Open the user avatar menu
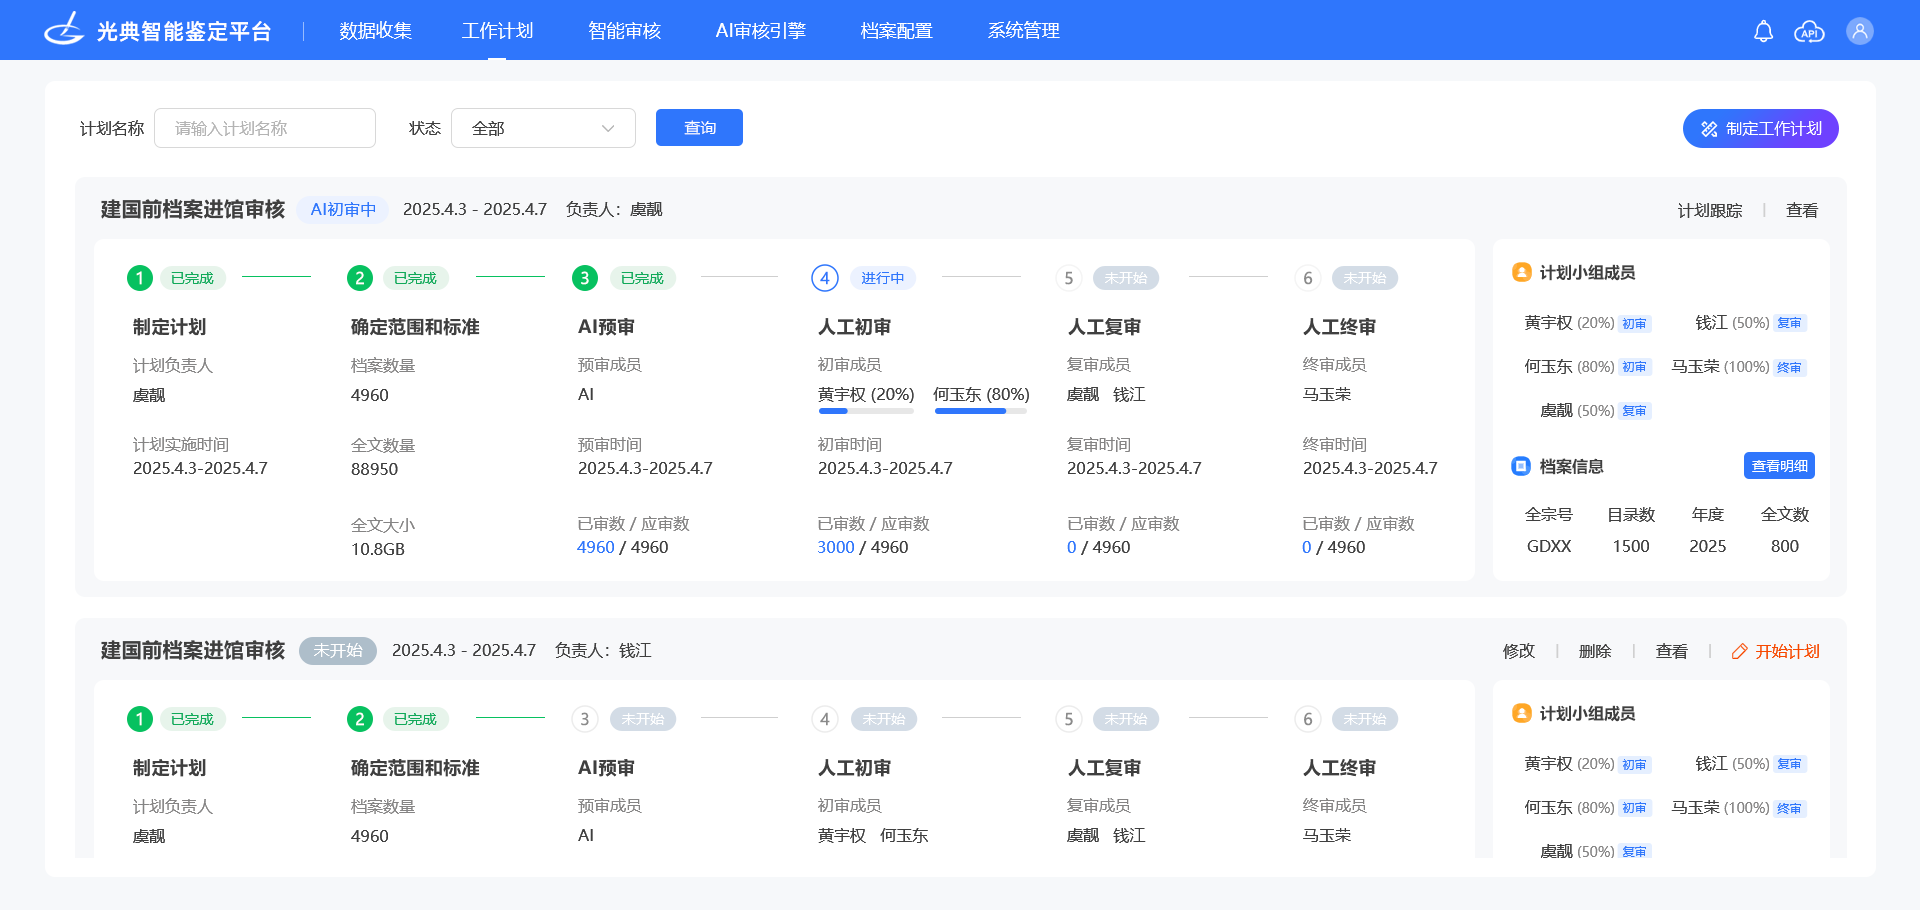Viewport: 1920px width, 910px height. point(1859,30)
